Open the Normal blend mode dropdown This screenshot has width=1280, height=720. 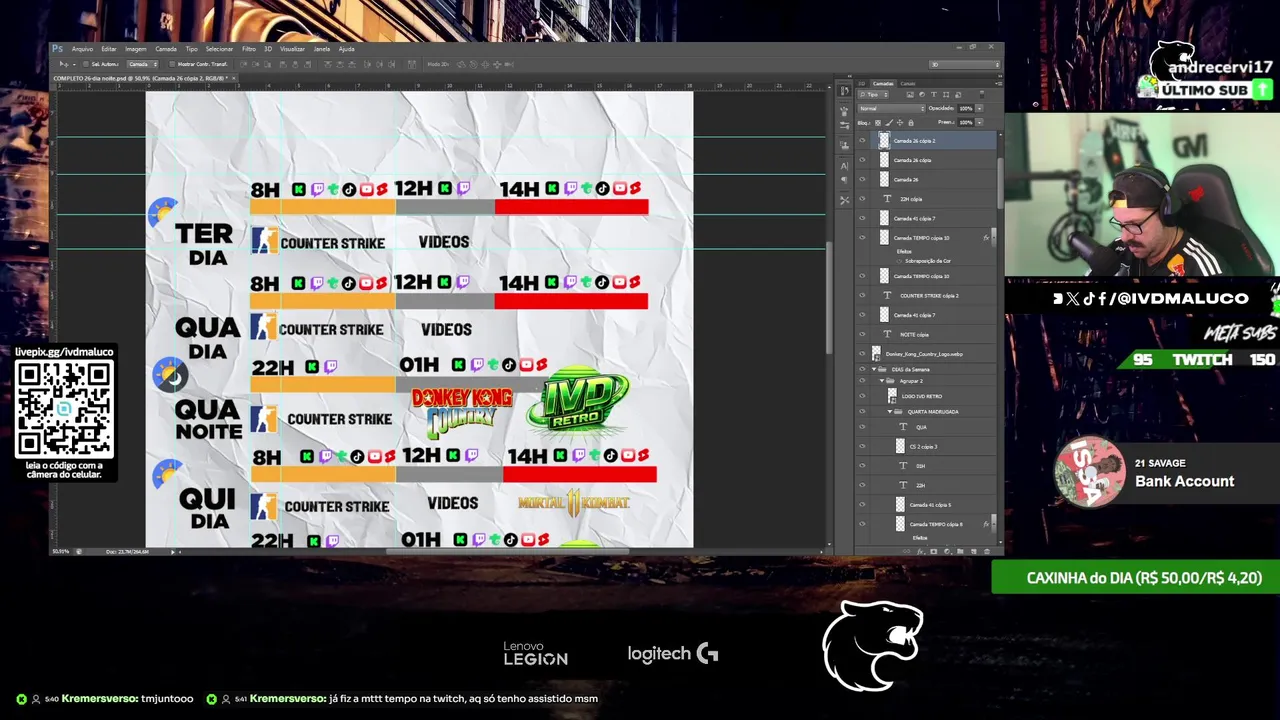(x=893, y=108)
